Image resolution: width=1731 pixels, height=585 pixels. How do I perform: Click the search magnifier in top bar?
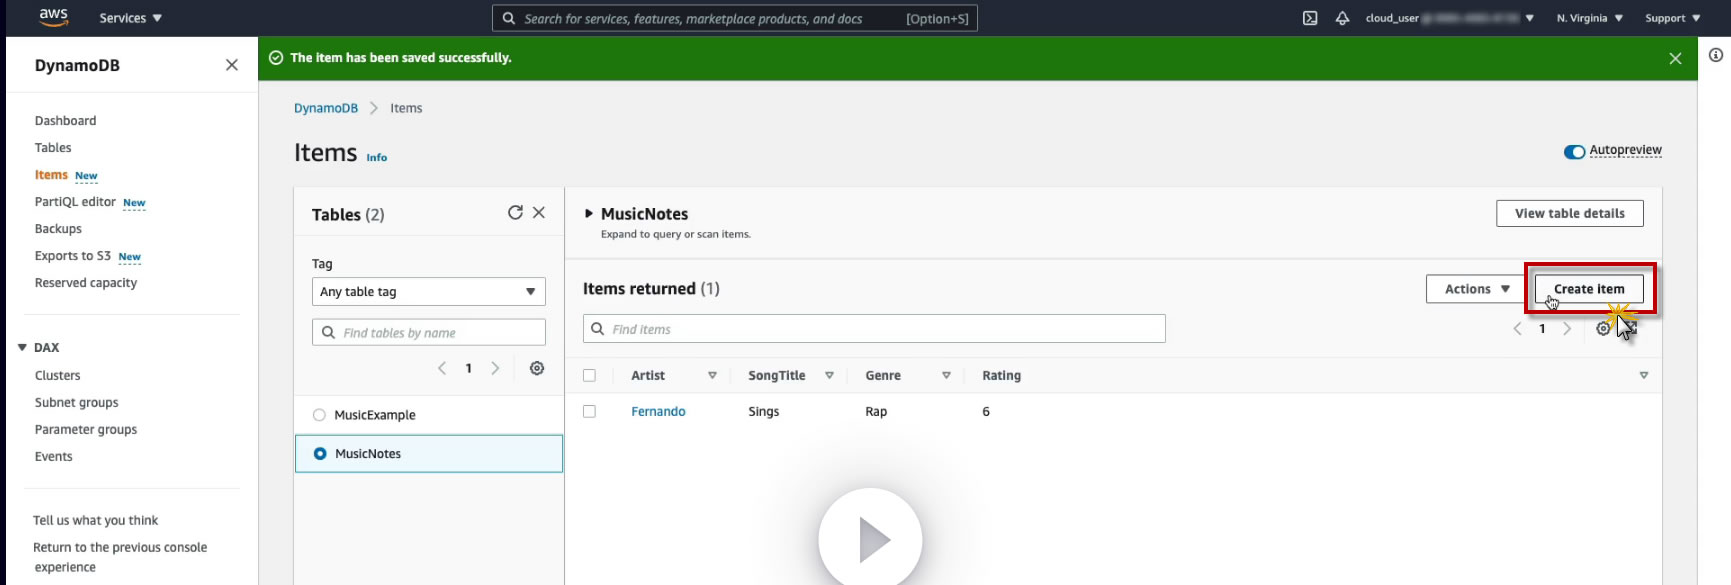click(x=509, y=18)
